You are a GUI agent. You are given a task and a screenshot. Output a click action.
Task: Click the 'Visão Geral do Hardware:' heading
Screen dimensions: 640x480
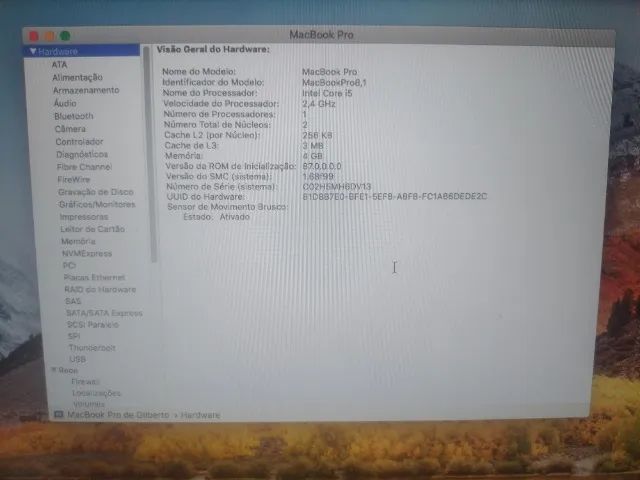point(213,49)
